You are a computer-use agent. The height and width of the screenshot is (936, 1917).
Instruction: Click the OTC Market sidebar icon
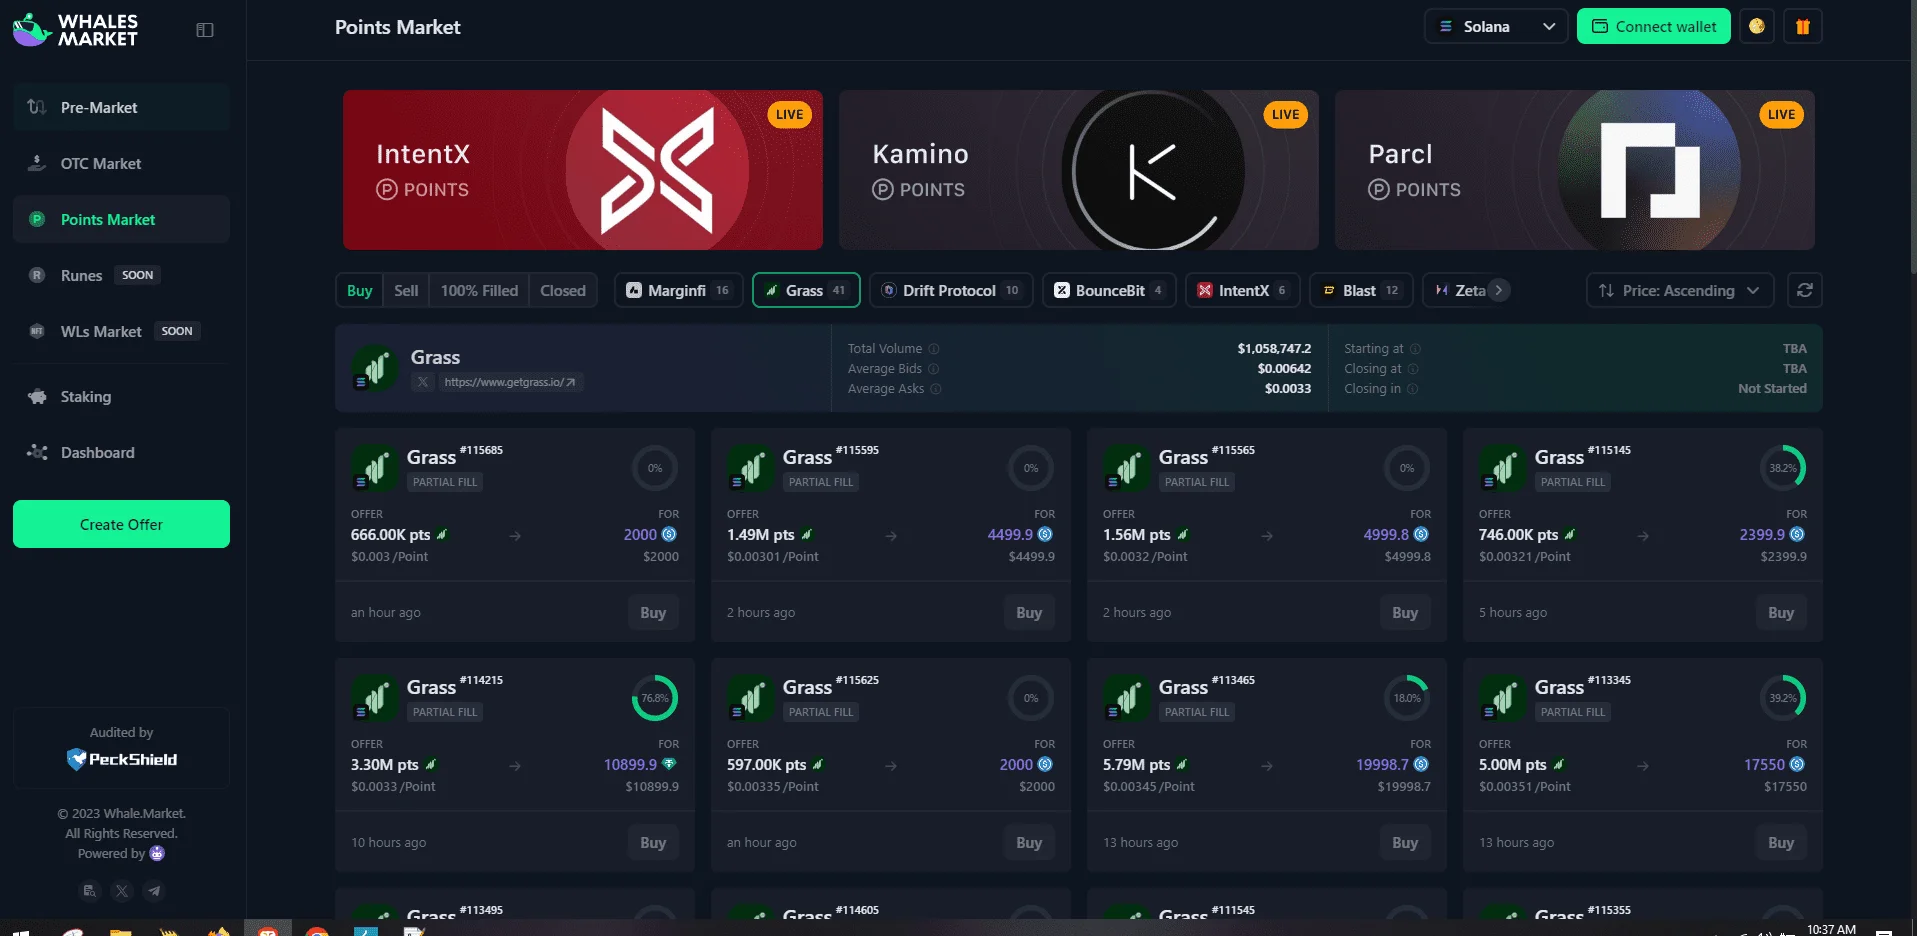pos(37,163)
